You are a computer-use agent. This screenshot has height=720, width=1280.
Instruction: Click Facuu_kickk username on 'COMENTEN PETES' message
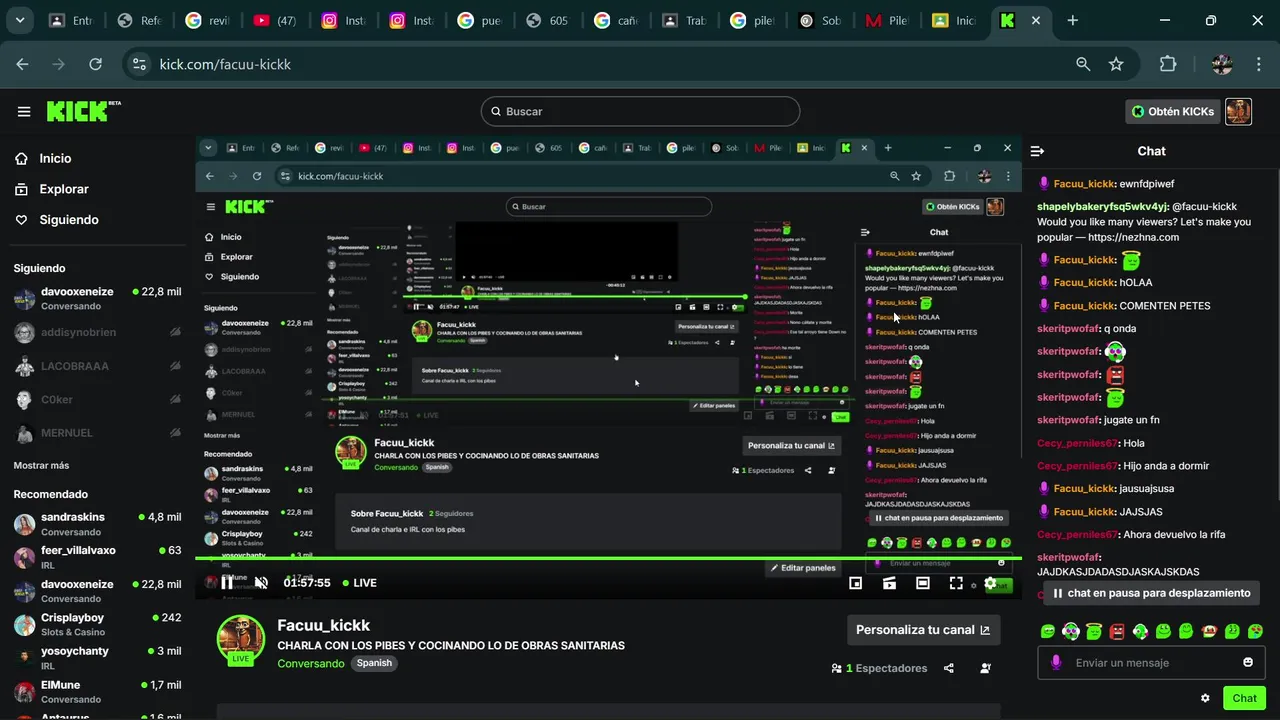click(1084, 306)
